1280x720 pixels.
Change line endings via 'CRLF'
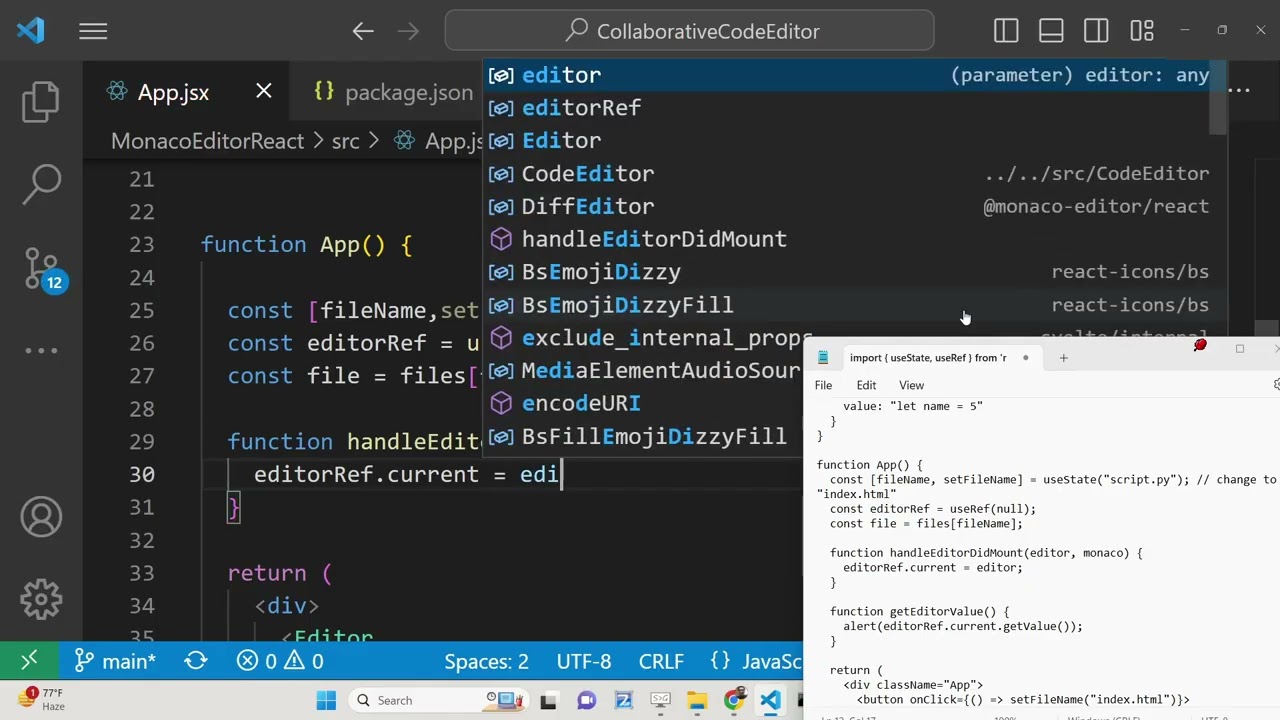pos(661,661)
